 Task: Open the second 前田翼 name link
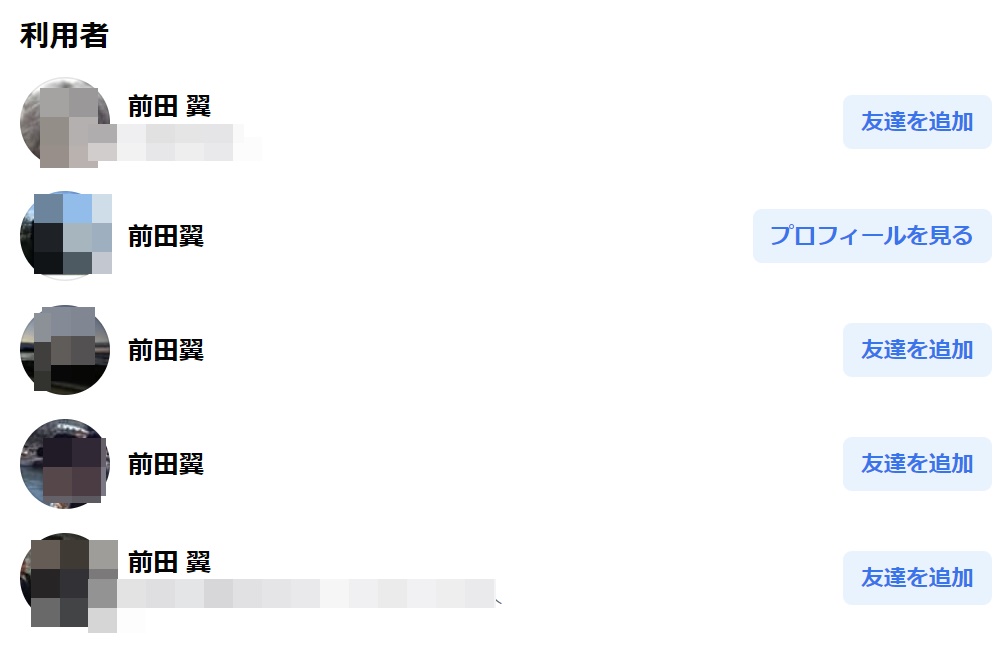(166, 236)
